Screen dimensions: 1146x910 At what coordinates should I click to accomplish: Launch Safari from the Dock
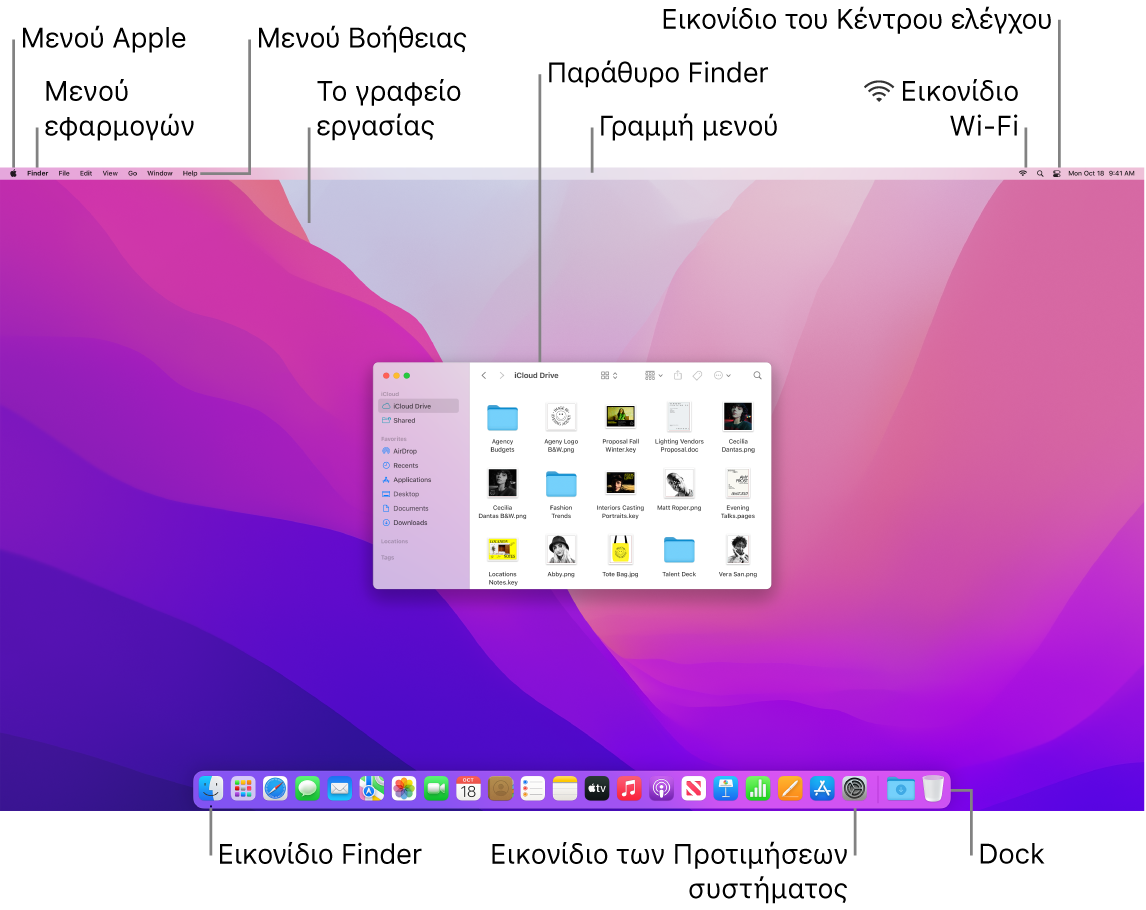click(273, 789)
